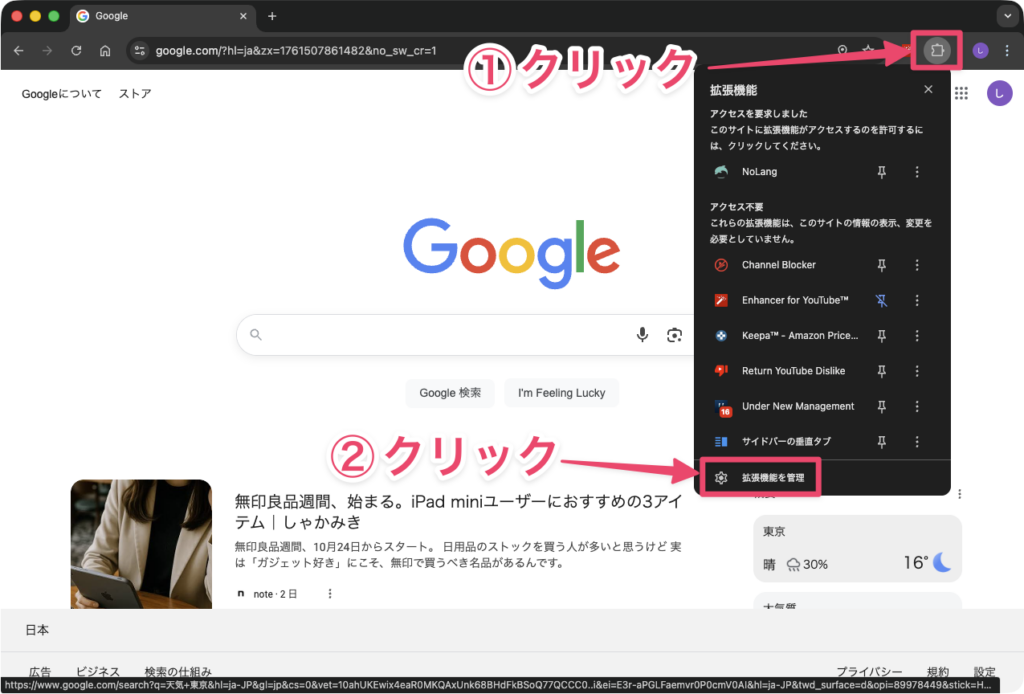Pin Channel Blocker extension to toolbar

[x=881, y=265]
